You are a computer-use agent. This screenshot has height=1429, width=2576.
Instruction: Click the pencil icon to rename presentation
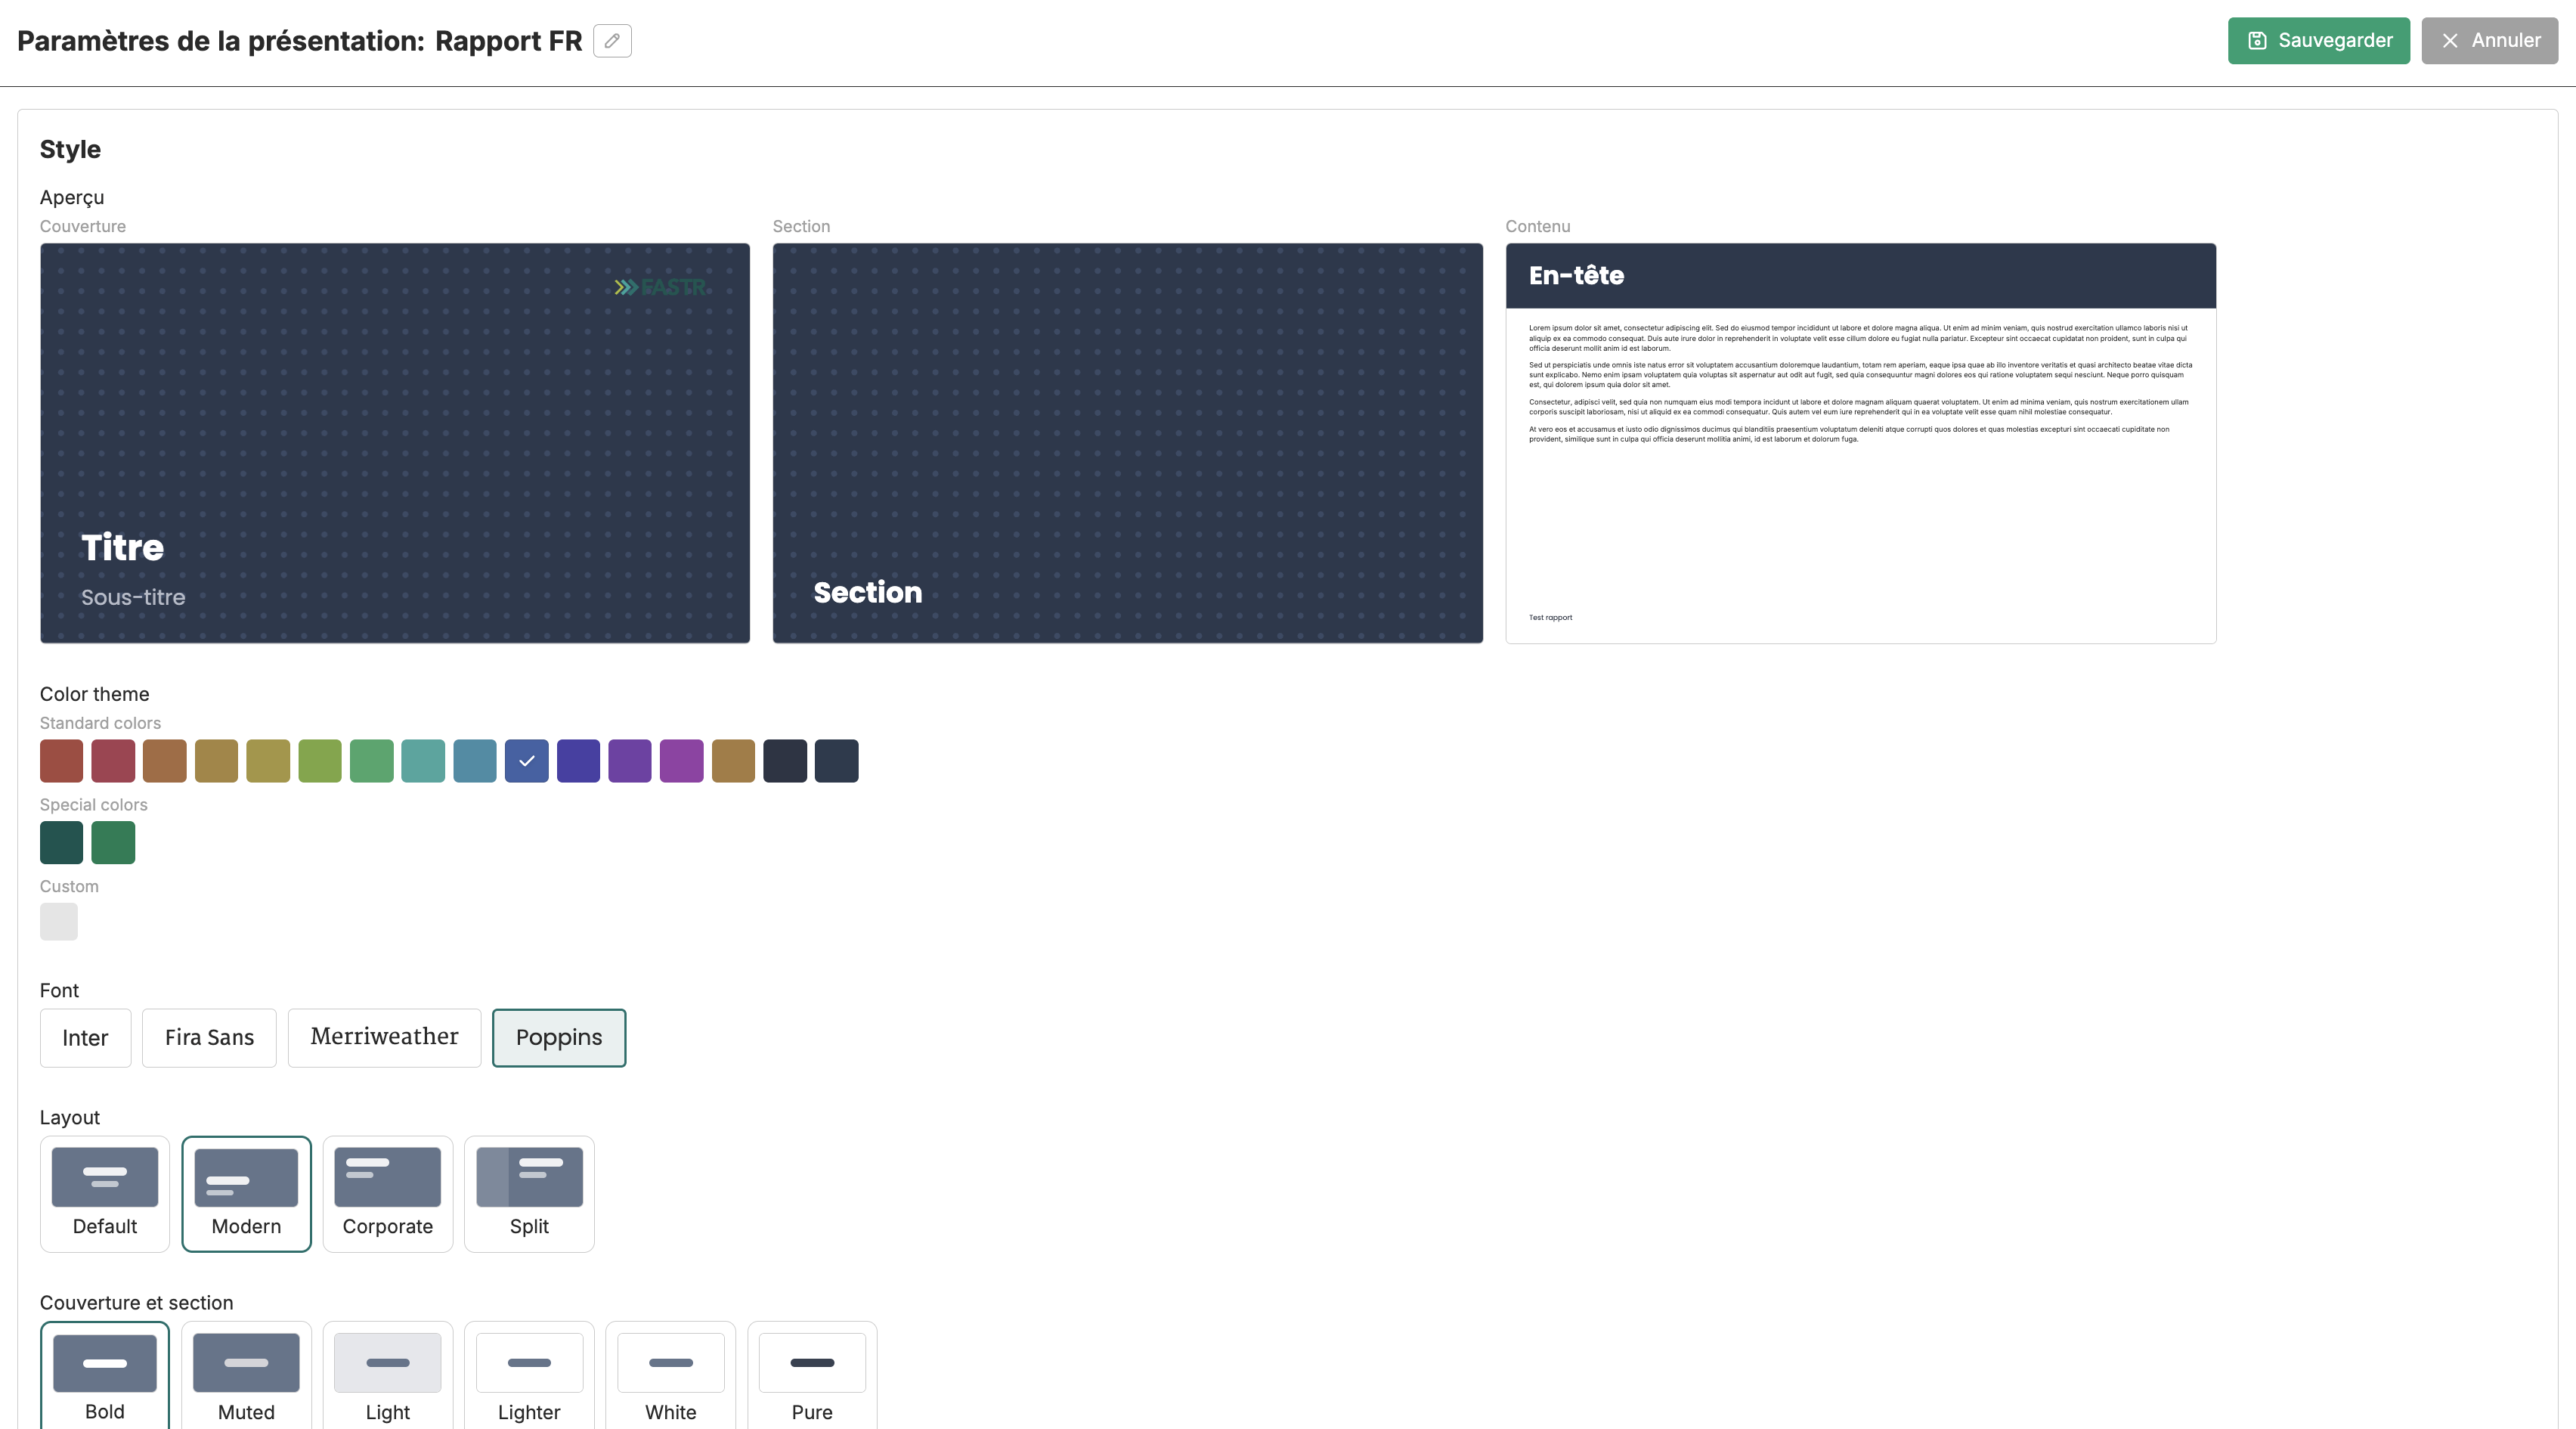[612, 41]
